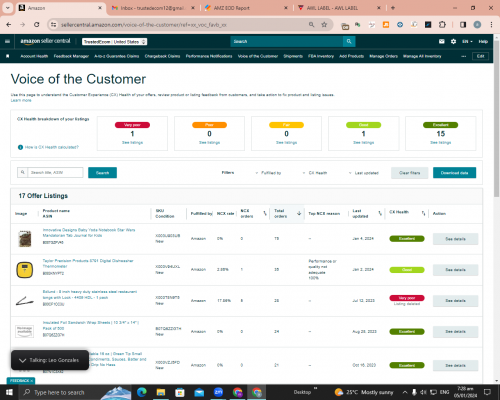Open the Mail app in taskbar
The height and width of the screenshot is (400, 500).
[199, 392]
